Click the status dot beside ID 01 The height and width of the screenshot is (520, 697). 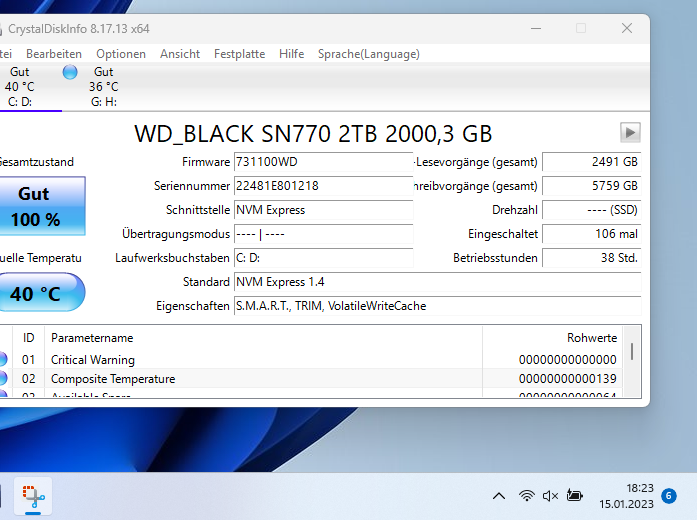pyautogui.click(x=3, y=359)
